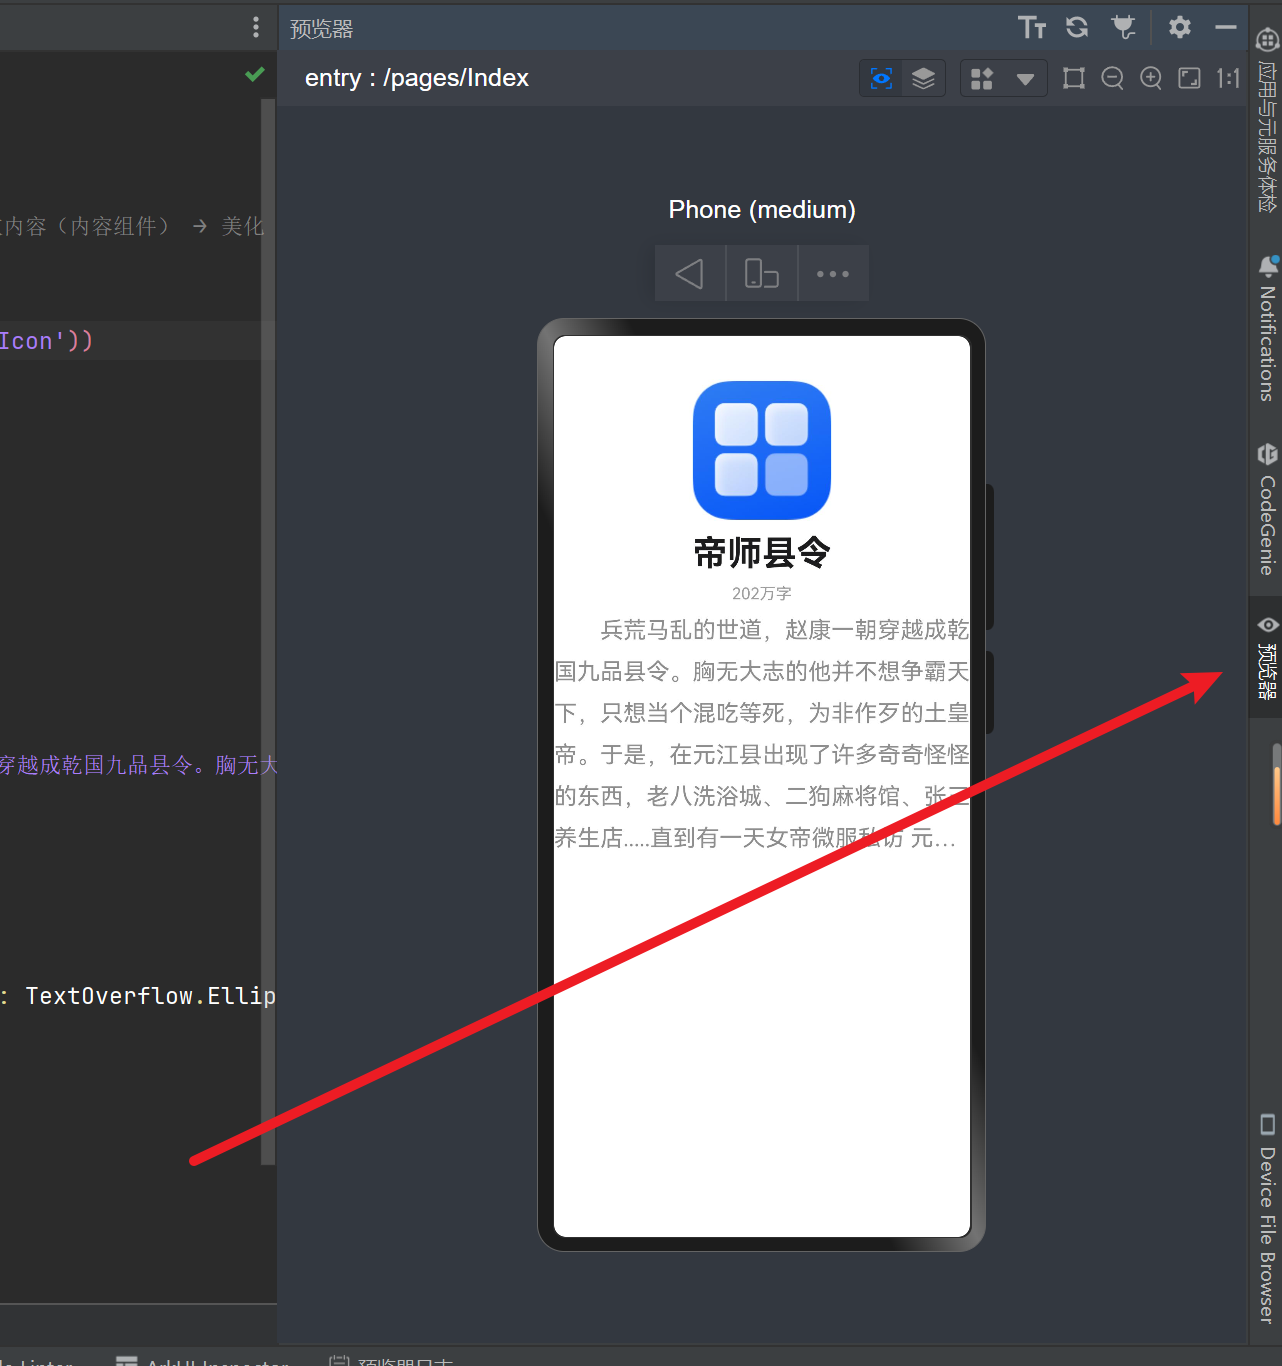Viewport: 1282px width, 1366px height.
Task: Open previewer settings gear
Action: (1180, 27)
